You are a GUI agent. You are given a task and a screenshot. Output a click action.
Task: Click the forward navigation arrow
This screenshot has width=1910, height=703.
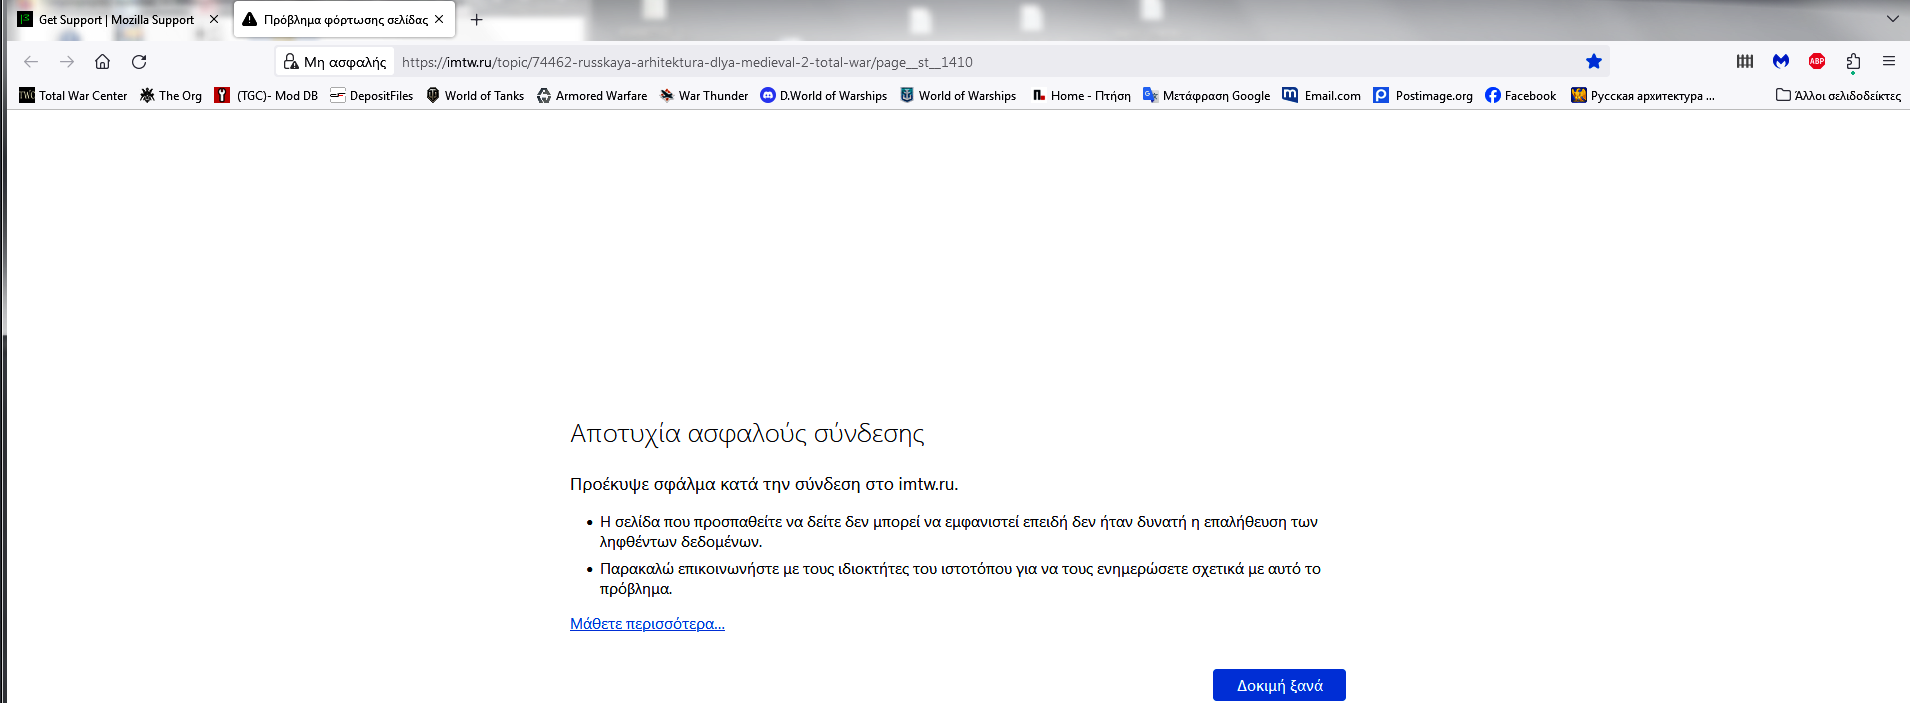[67, 62]
